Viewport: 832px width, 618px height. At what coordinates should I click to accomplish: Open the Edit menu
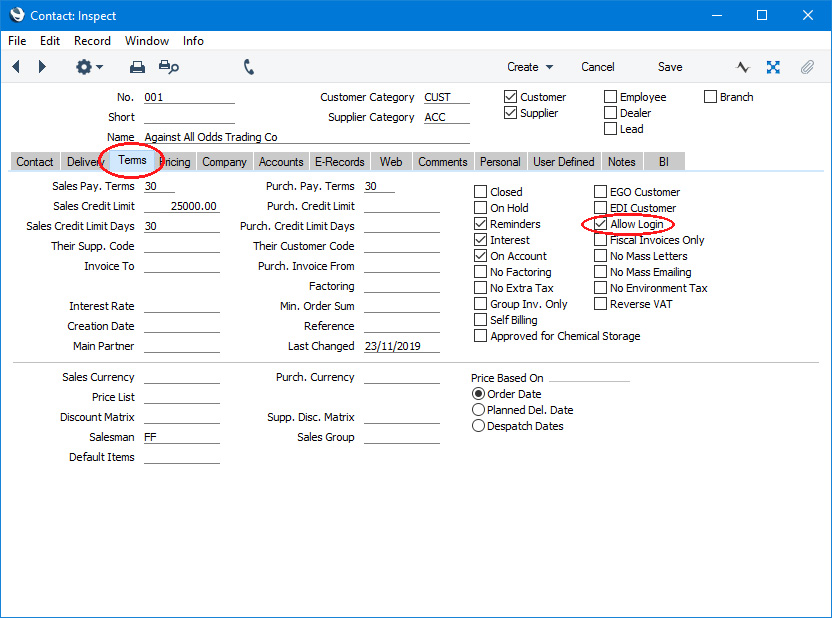coord(50,41)
